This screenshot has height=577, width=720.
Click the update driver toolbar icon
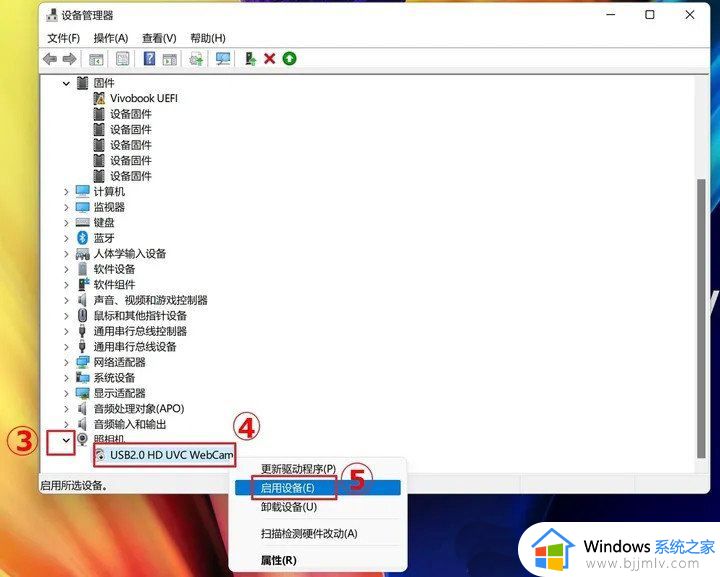[250, 59]
